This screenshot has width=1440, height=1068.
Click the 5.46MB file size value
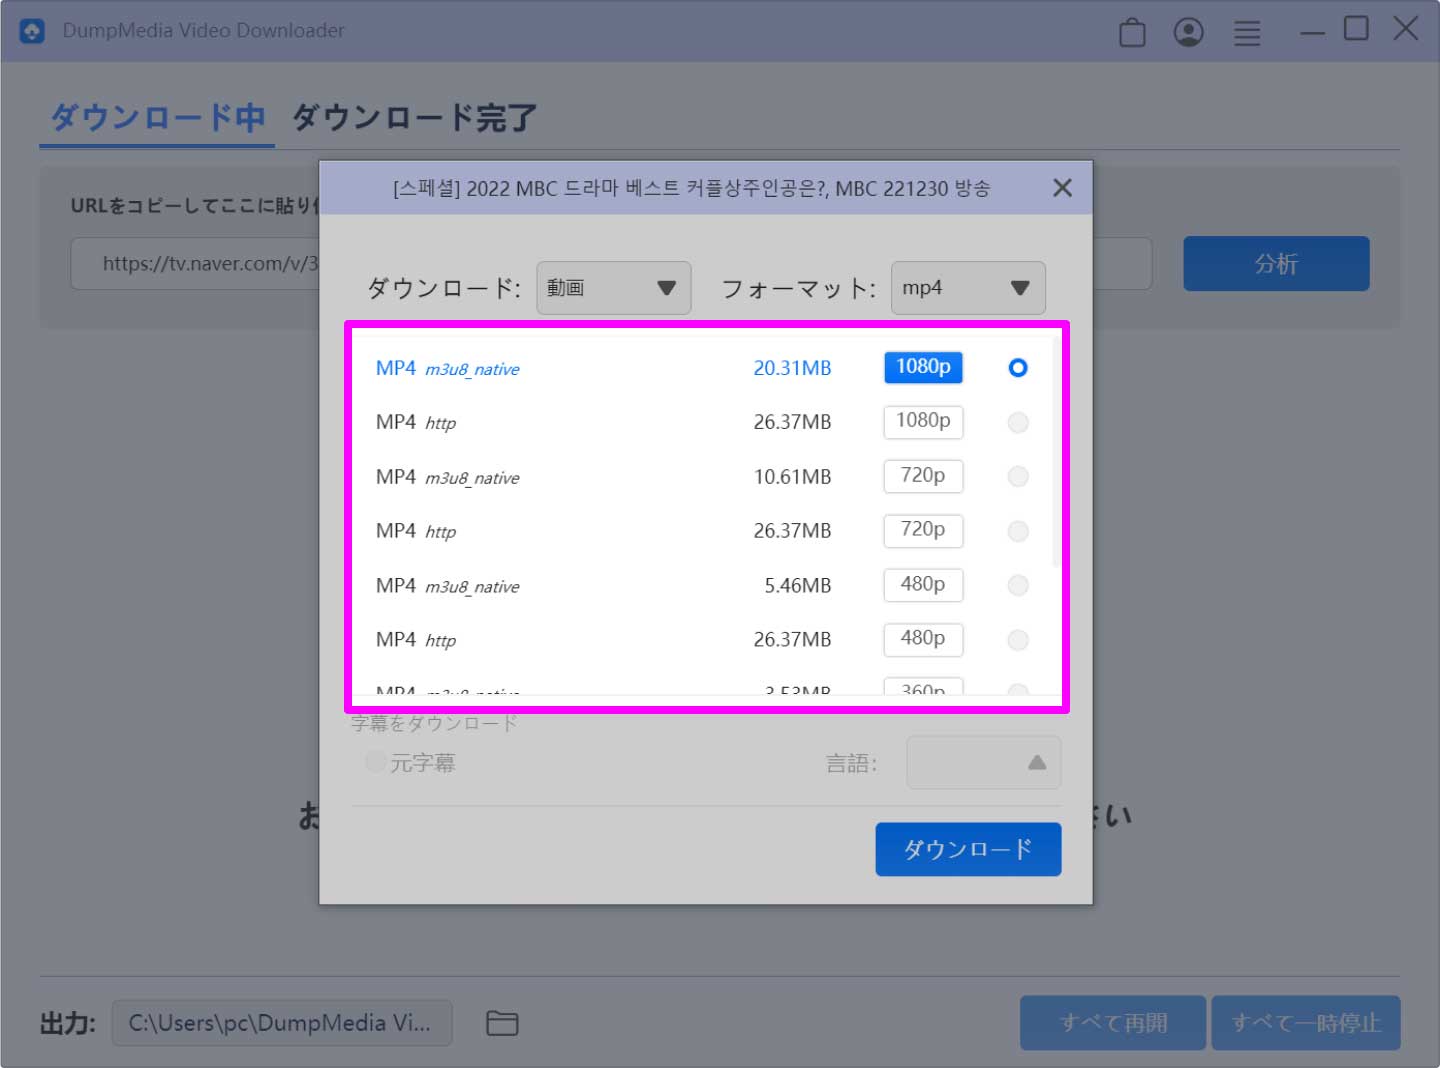[797, 586]
